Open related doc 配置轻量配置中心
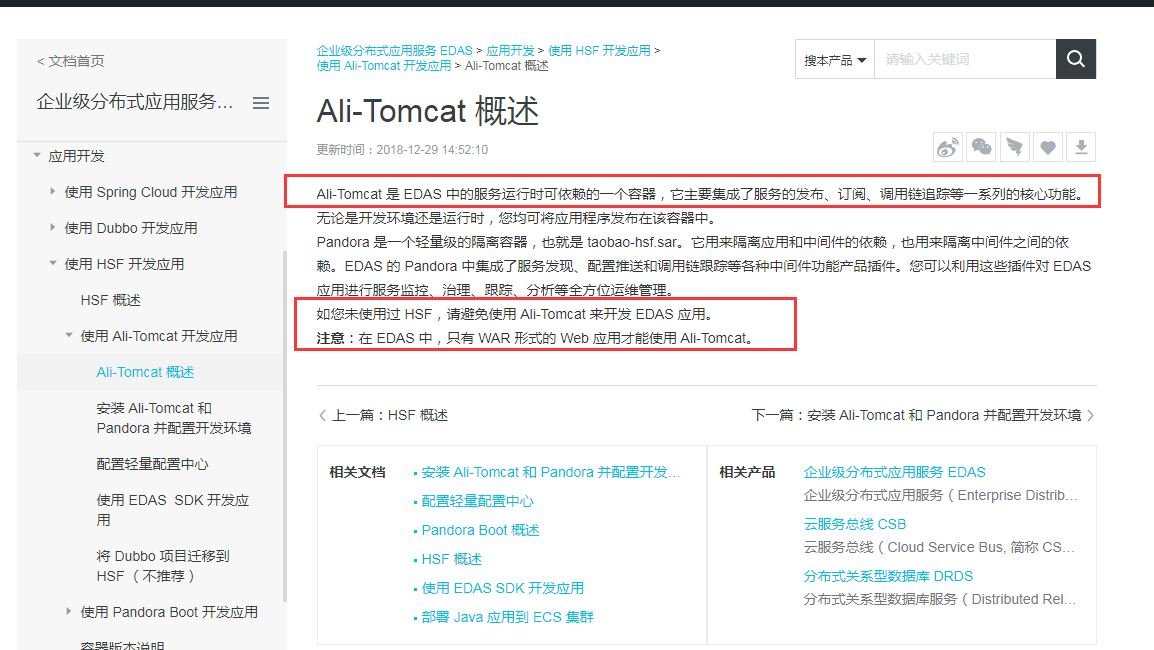The image size is (1154, 650). tap(477, 501)
